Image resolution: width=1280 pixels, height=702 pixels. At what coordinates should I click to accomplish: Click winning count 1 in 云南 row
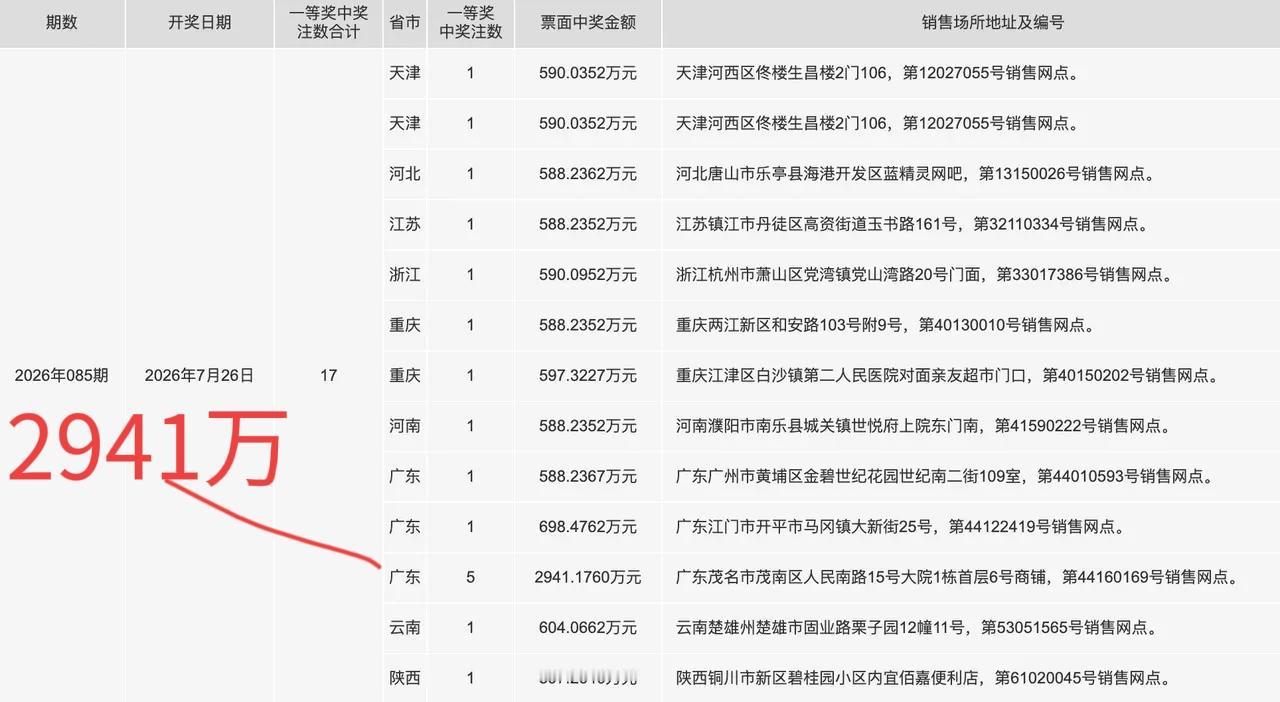pos(471,628)
